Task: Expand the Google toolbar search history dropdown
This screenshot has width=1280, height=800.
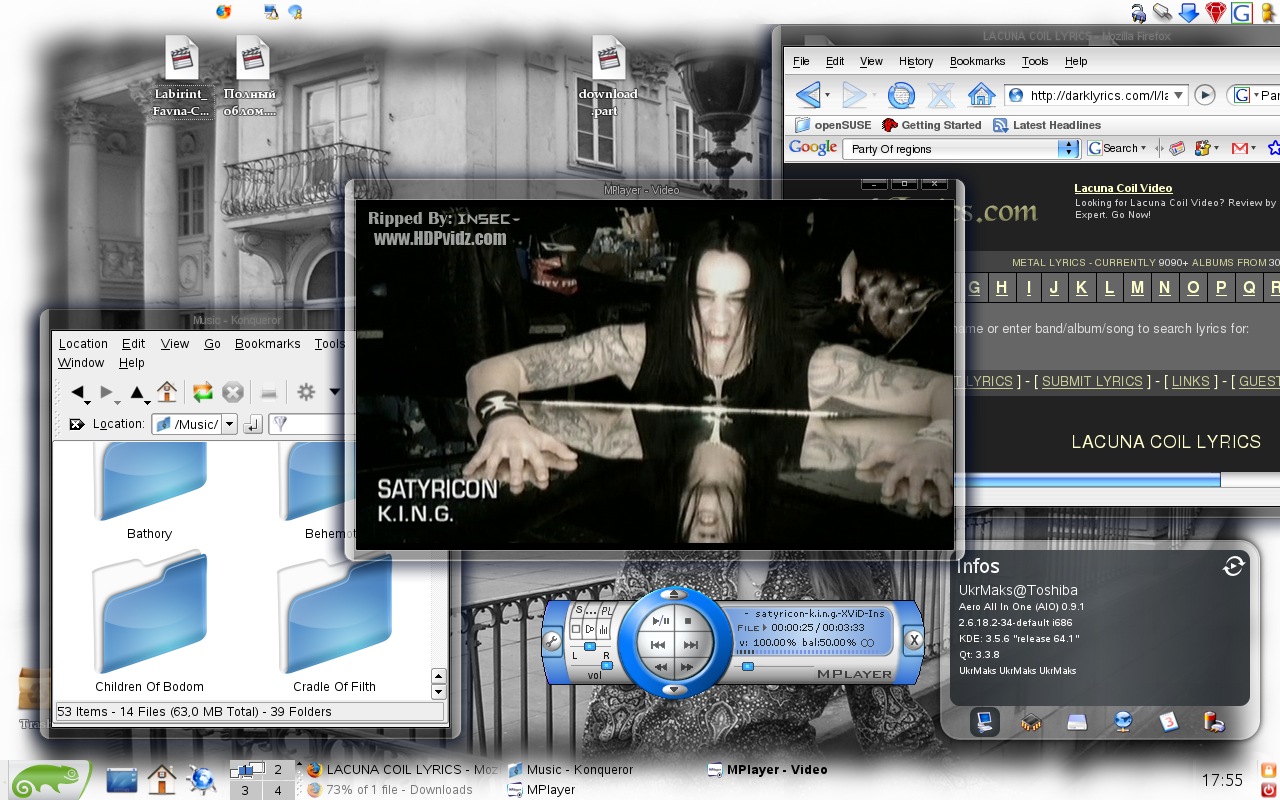Action: click(1069, 149)
